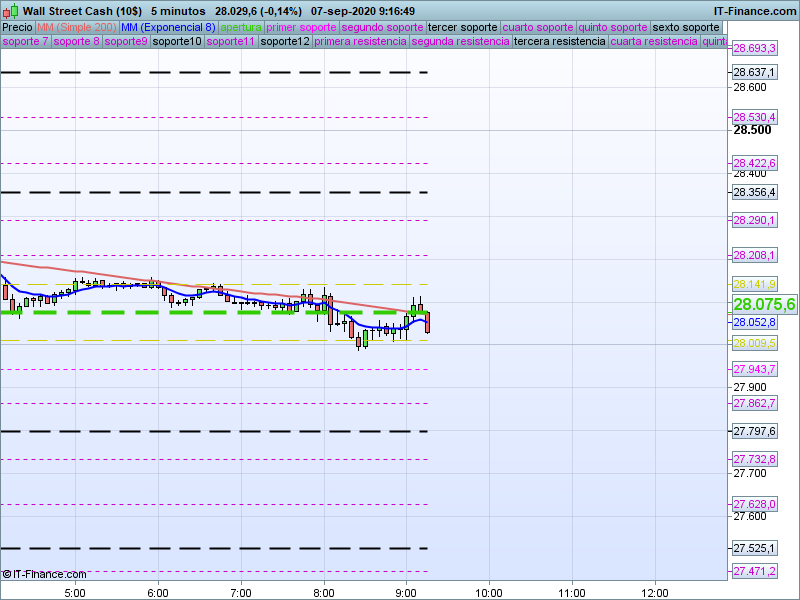Click the IT-Finance.com header text
Viewport: 800px width, 600px height.
(x=755, y=11)
